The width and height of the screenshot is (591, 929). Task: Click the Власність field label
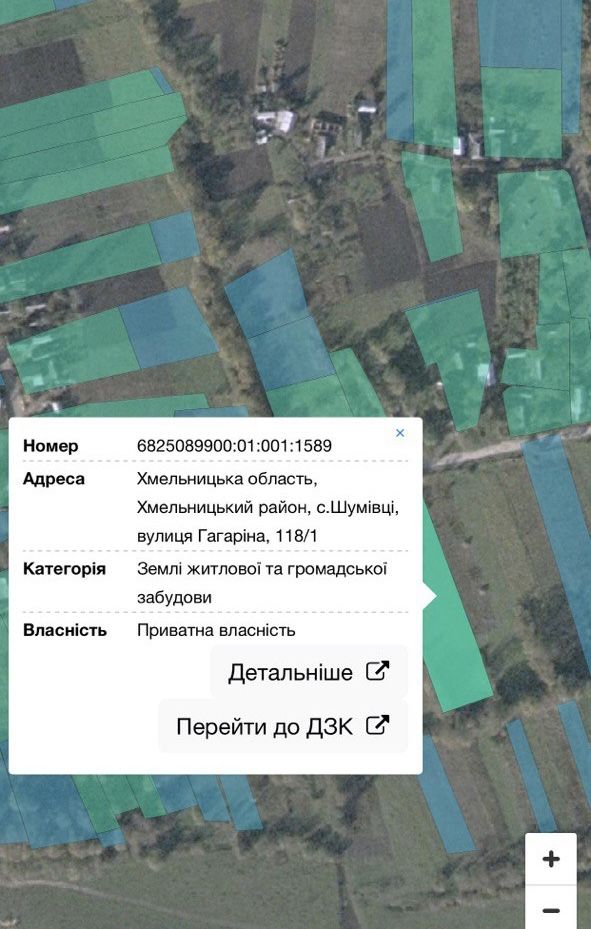(x=65, y=630)
